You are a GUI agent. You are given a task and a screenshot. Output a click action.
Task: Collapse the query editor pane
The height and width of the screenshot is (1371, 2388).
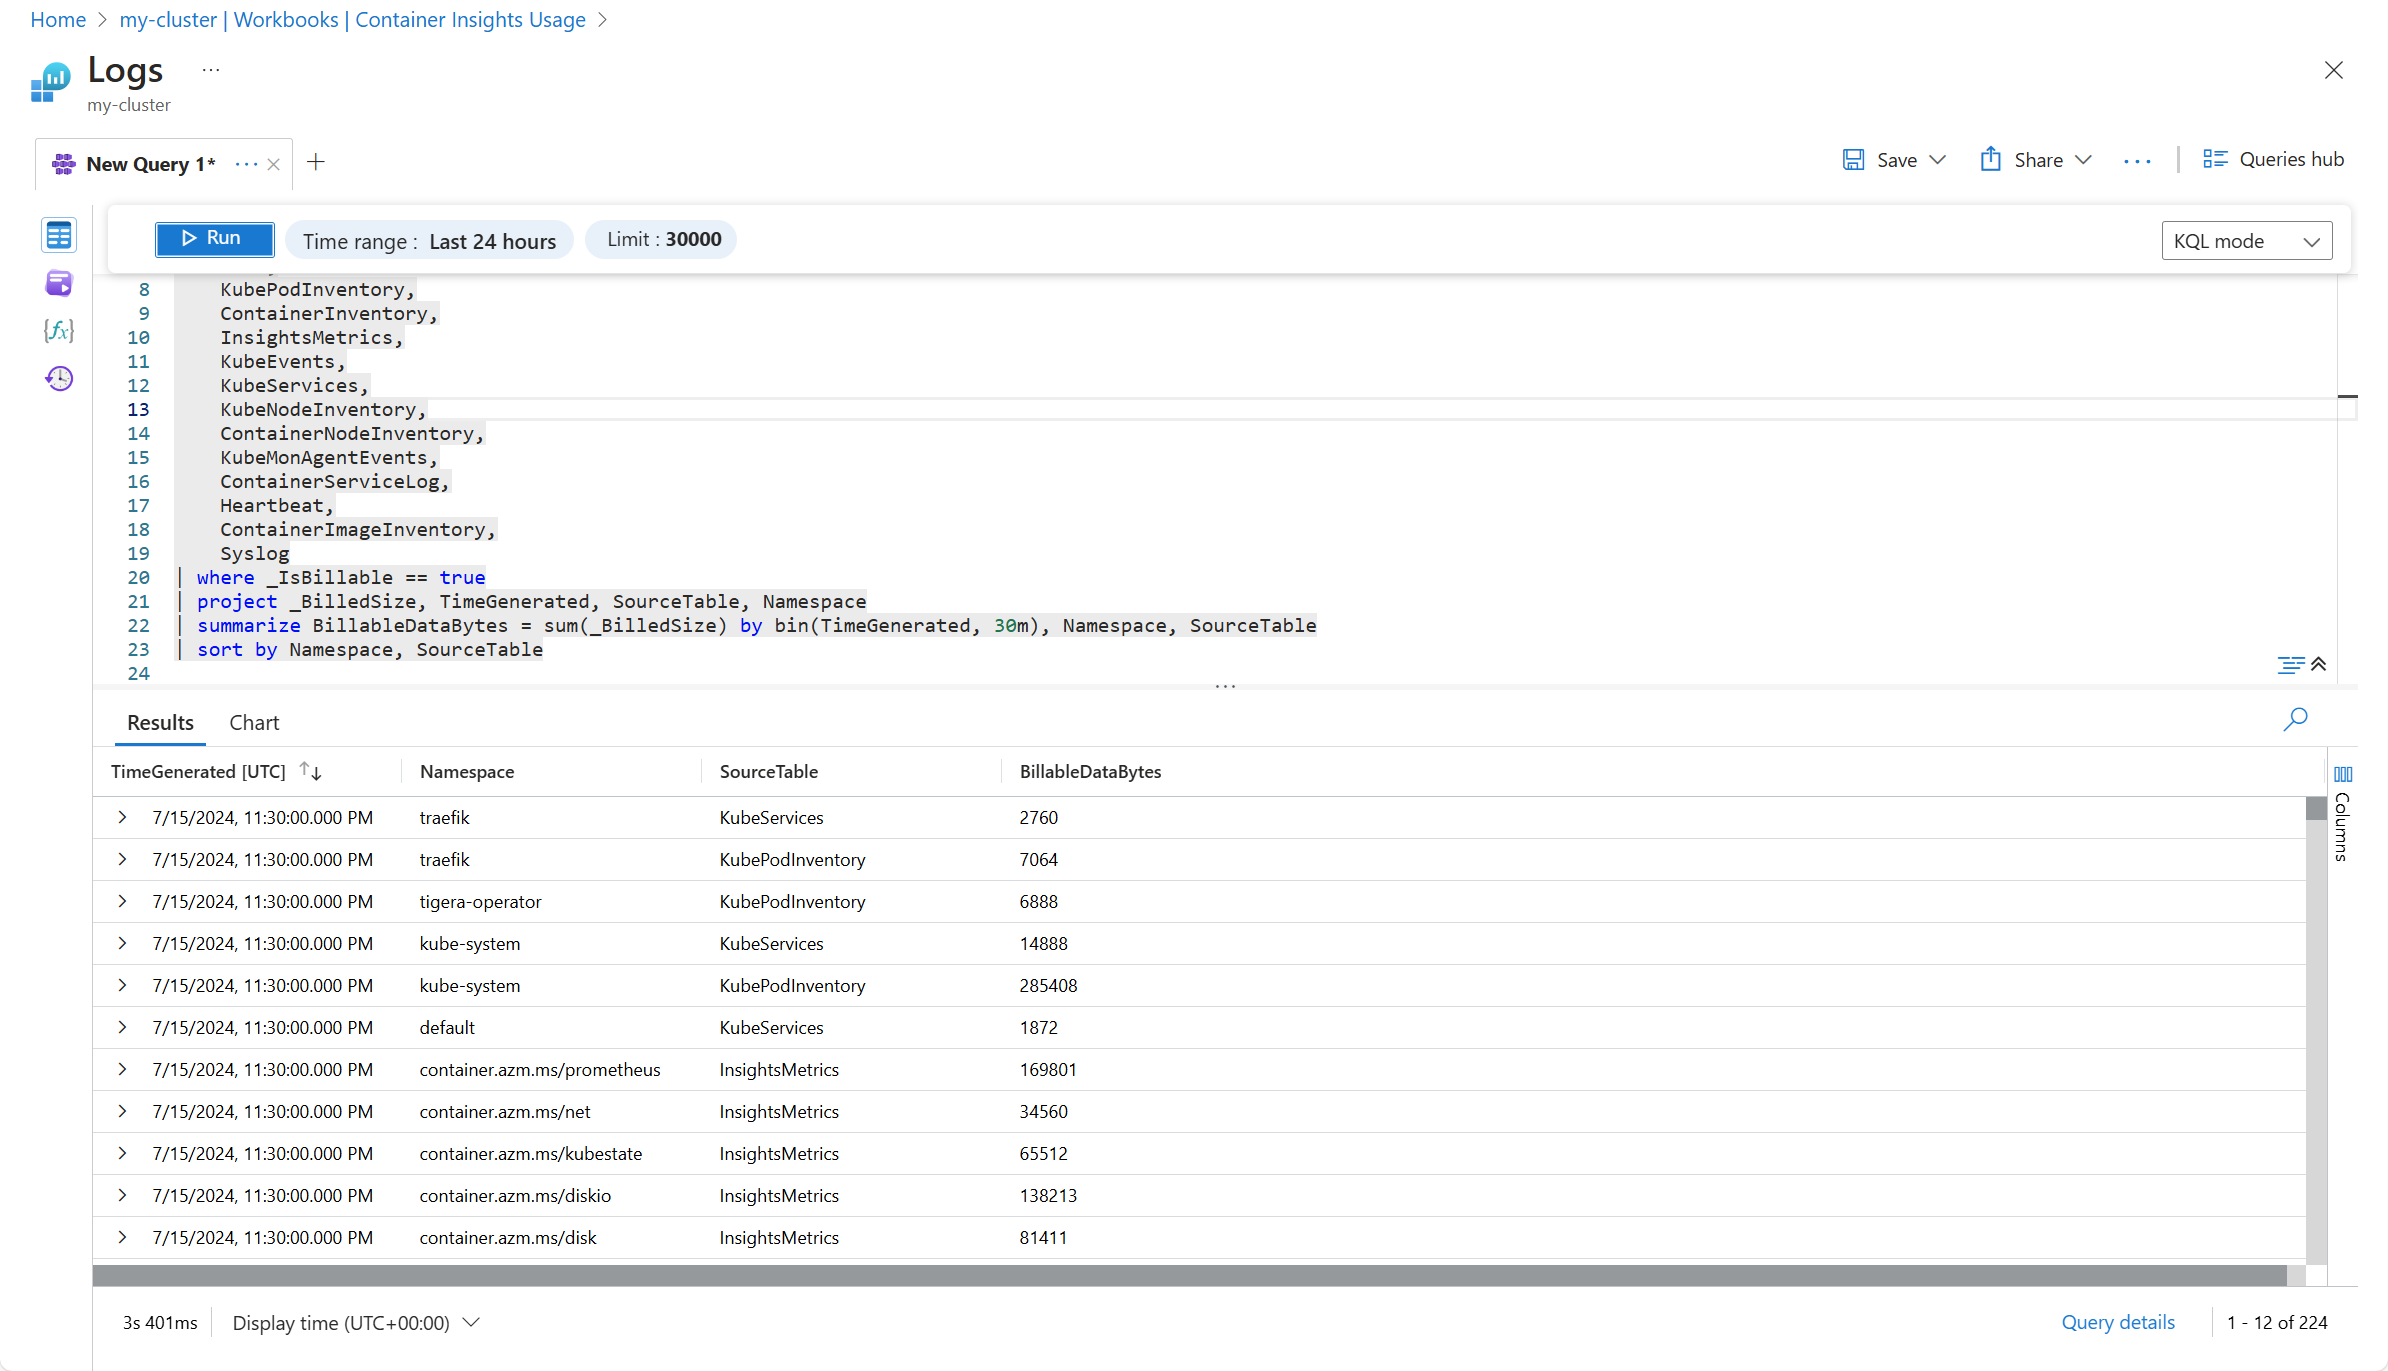coord(2319,665)
